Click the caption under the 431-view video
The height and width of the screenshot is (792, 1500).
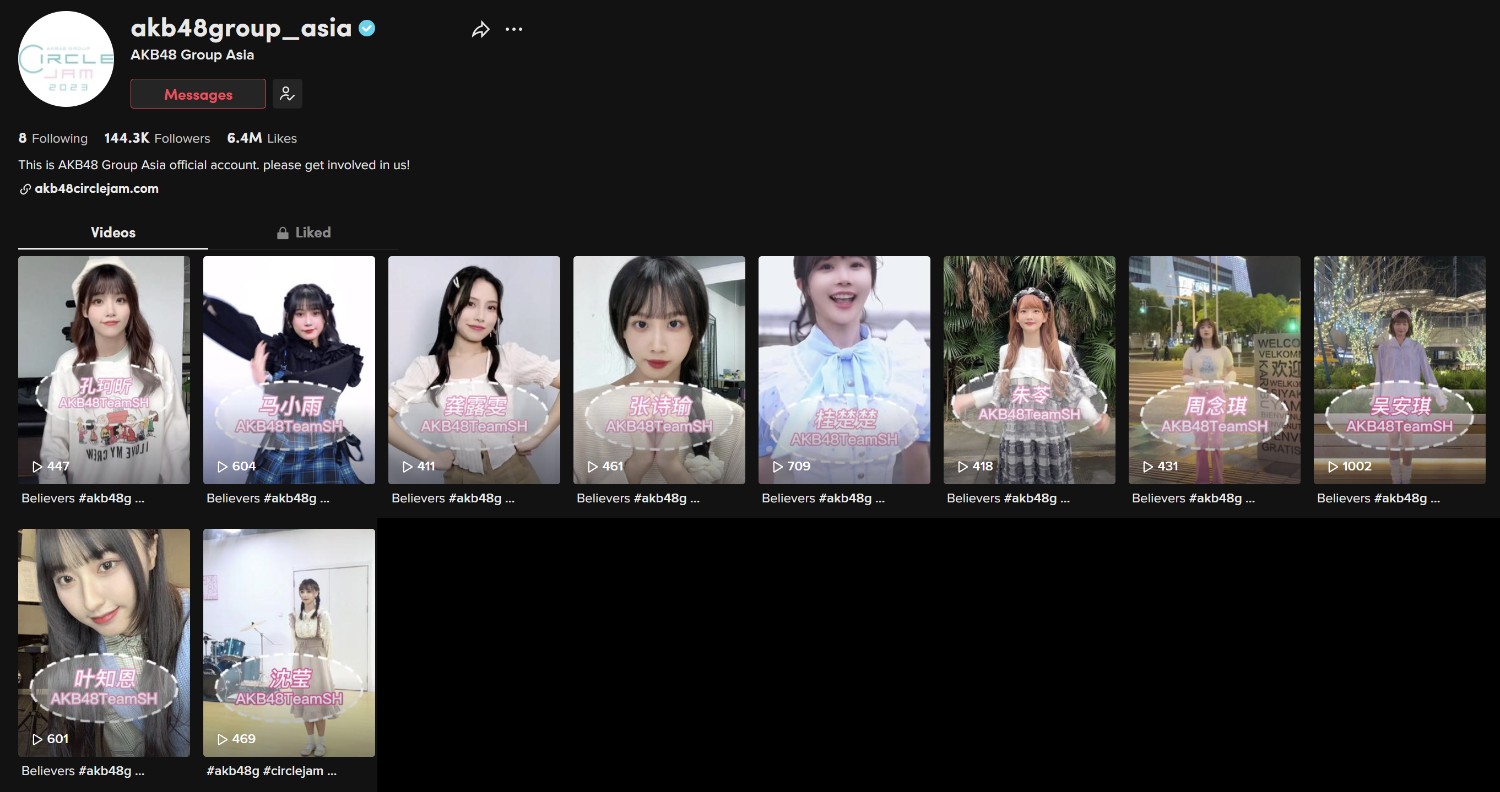coord(1194,498)
